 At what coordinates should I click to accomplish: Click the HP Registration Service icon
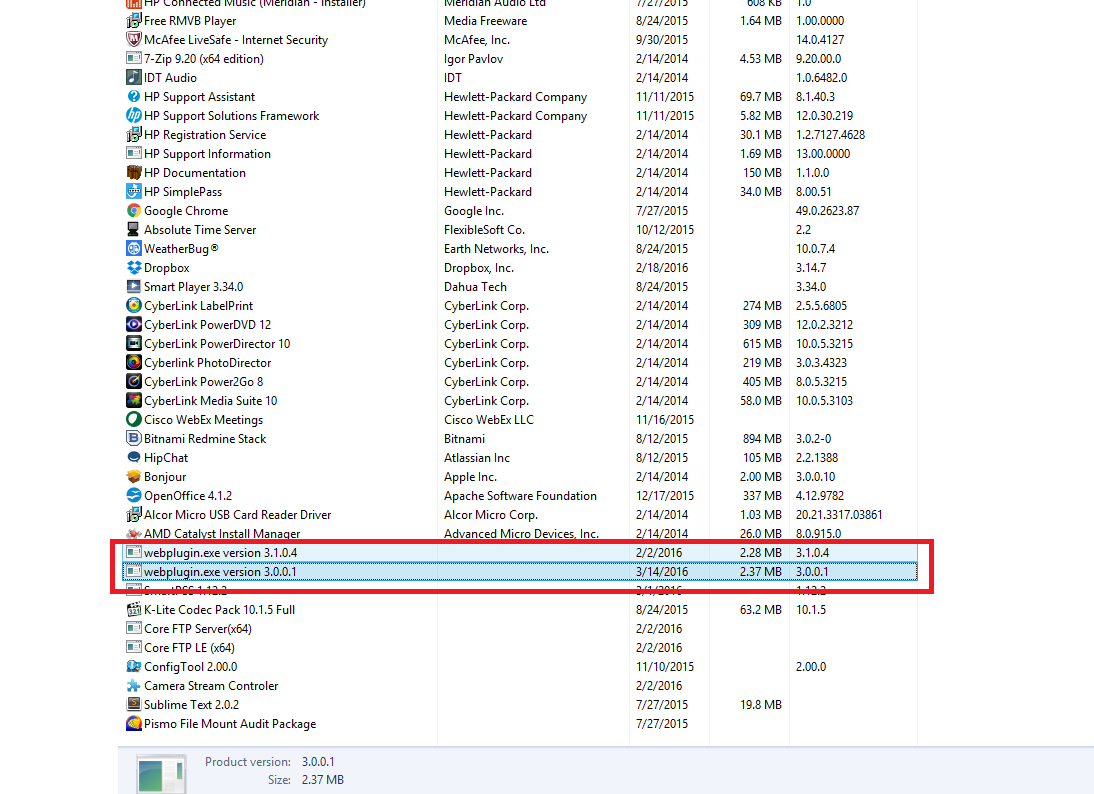[x=133, y=135]
